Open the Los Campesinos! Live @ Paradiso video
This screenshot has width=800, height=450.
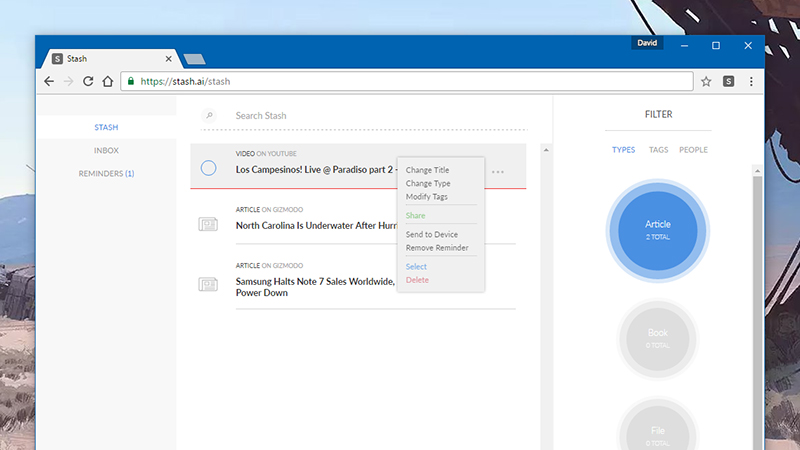(315, 169)
